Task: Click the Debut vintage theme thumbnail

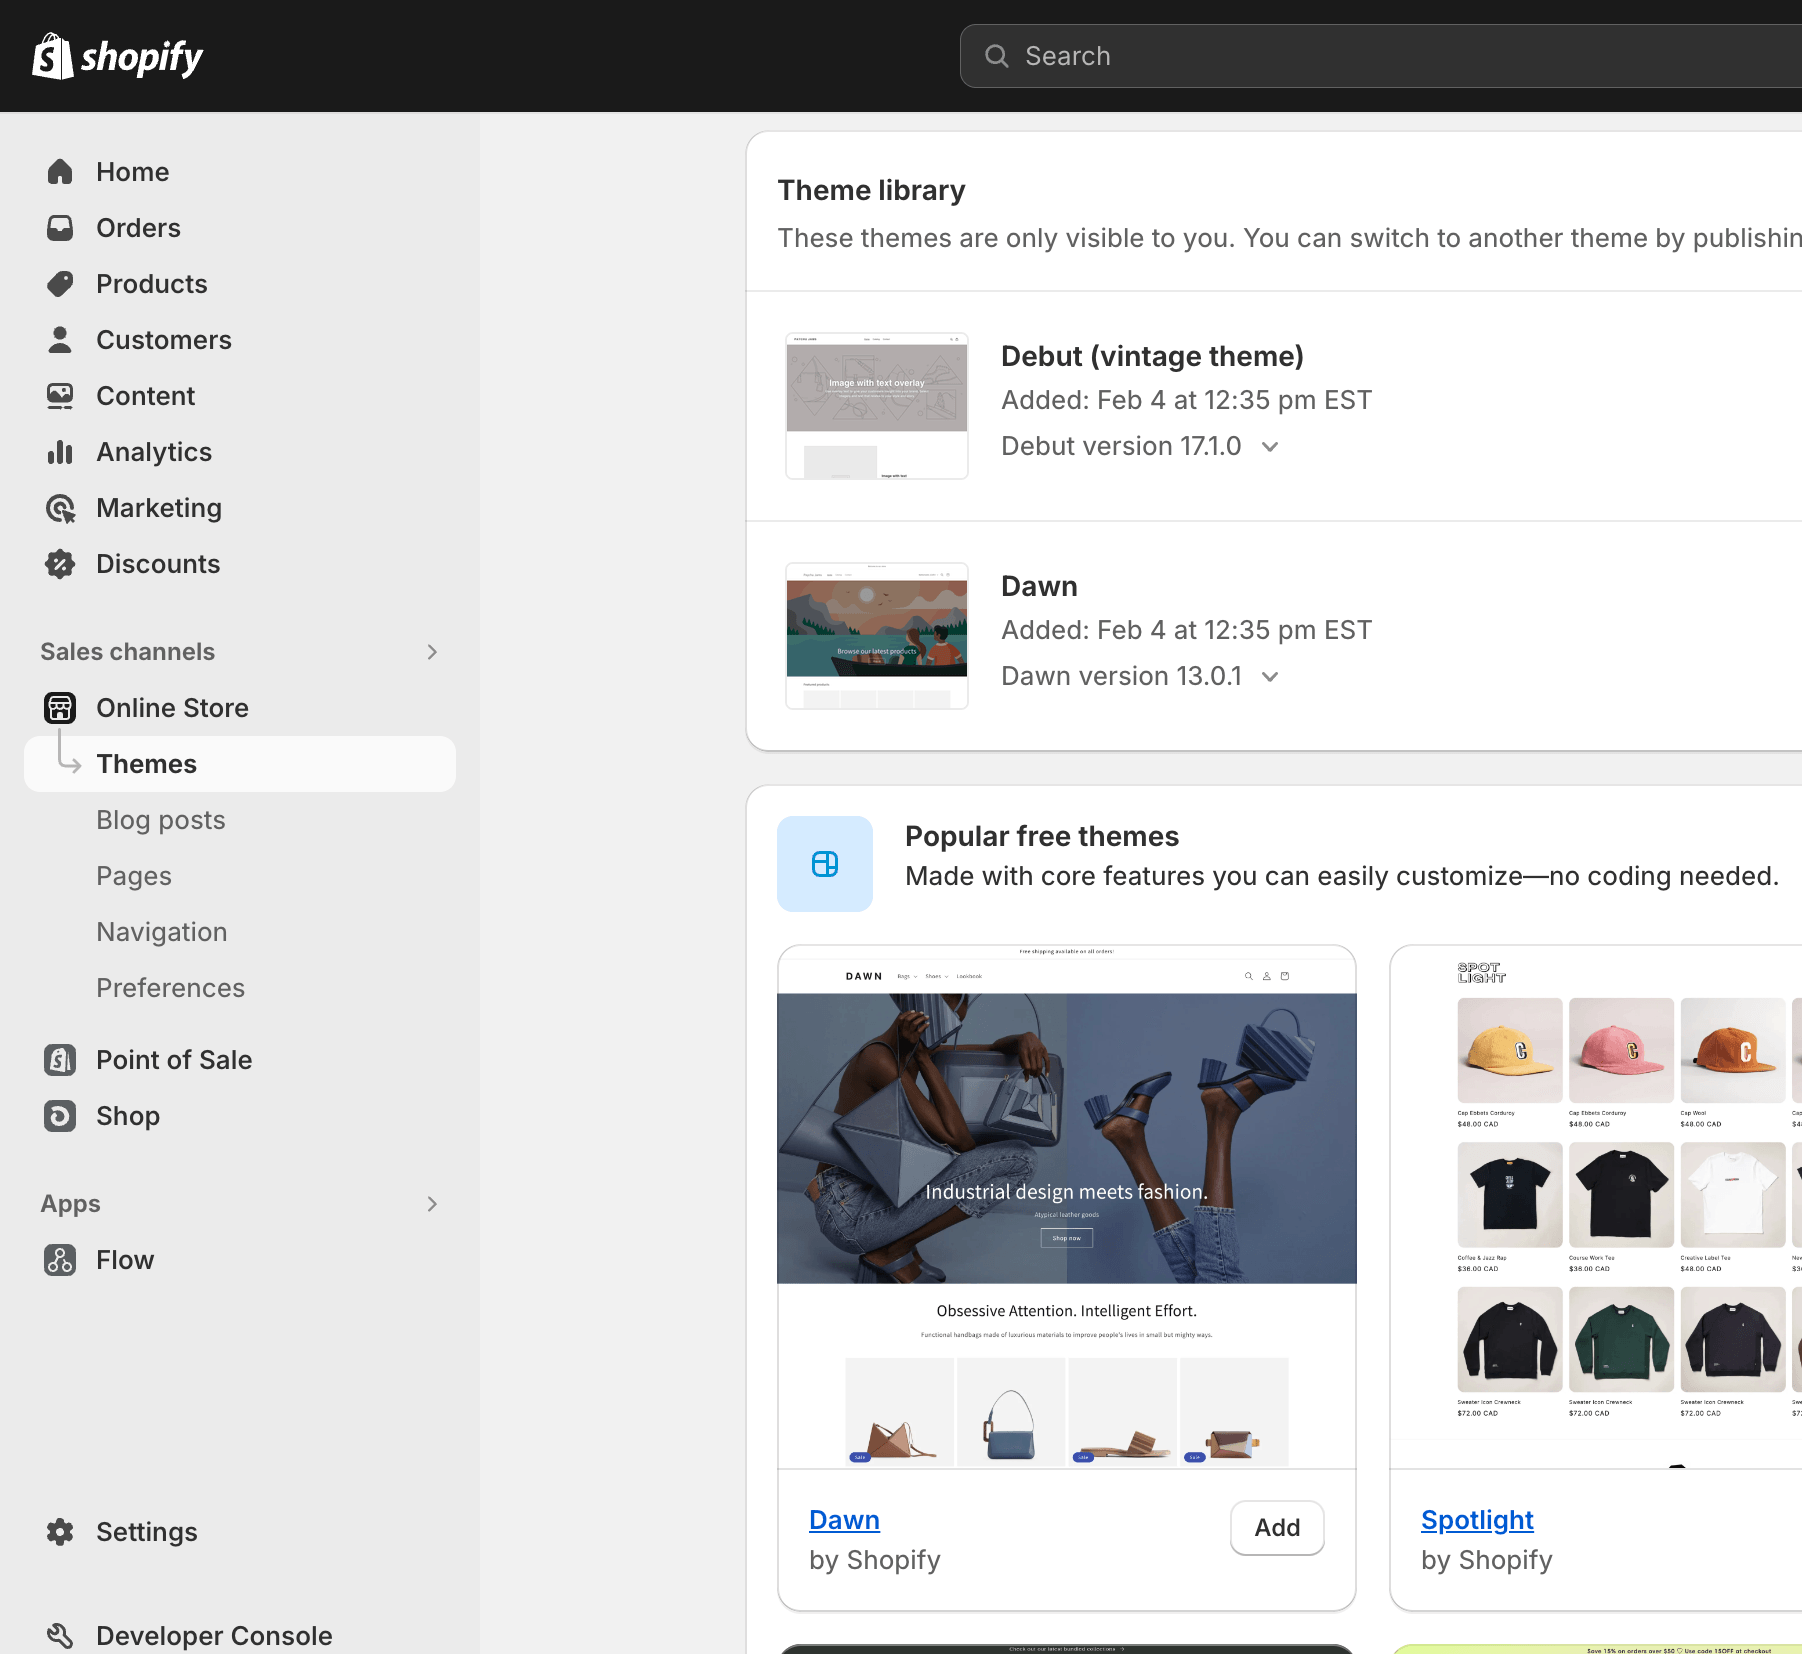Action: click(877, 406)
